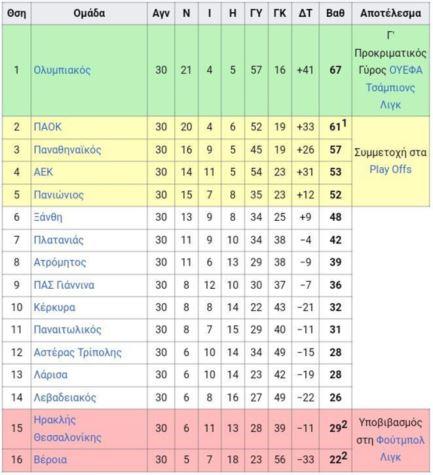Click the Παναιτωλικός link
The width and height of the screenshot is (433, 475).
[67, 330]
